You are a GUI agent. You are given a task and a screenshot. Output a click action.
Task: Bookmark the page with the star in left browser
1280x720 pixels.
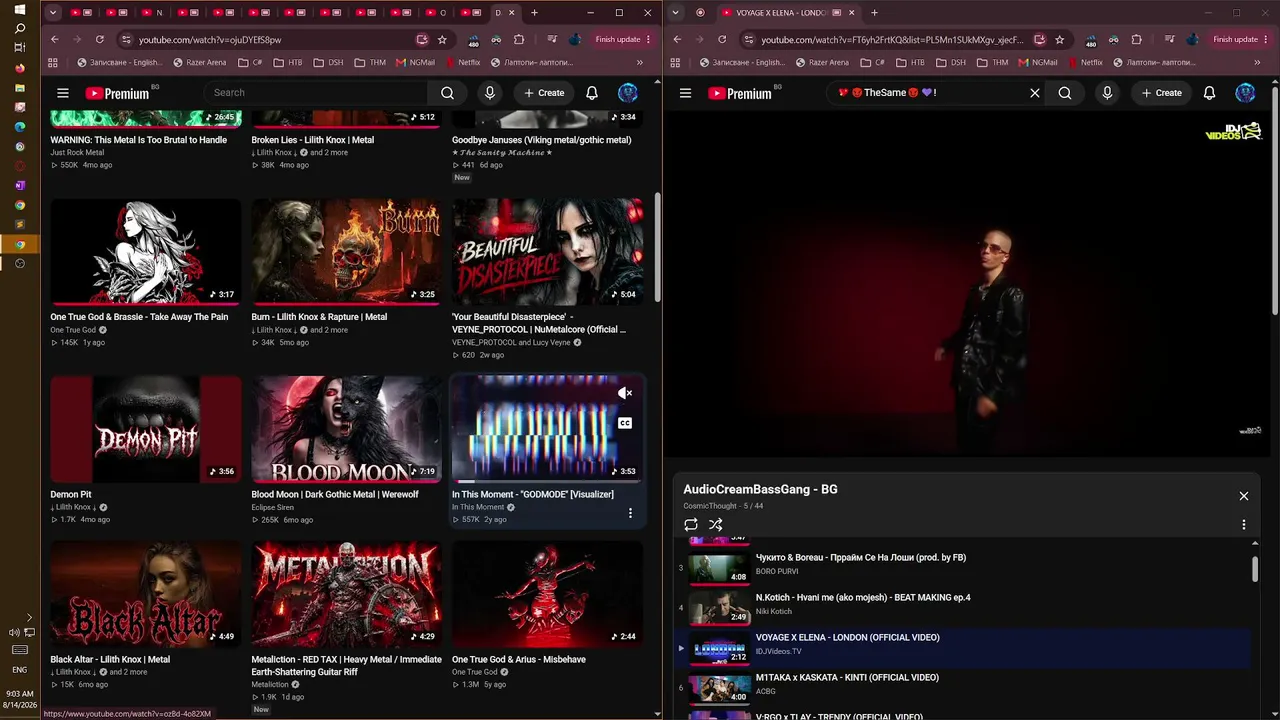(442, 39)
